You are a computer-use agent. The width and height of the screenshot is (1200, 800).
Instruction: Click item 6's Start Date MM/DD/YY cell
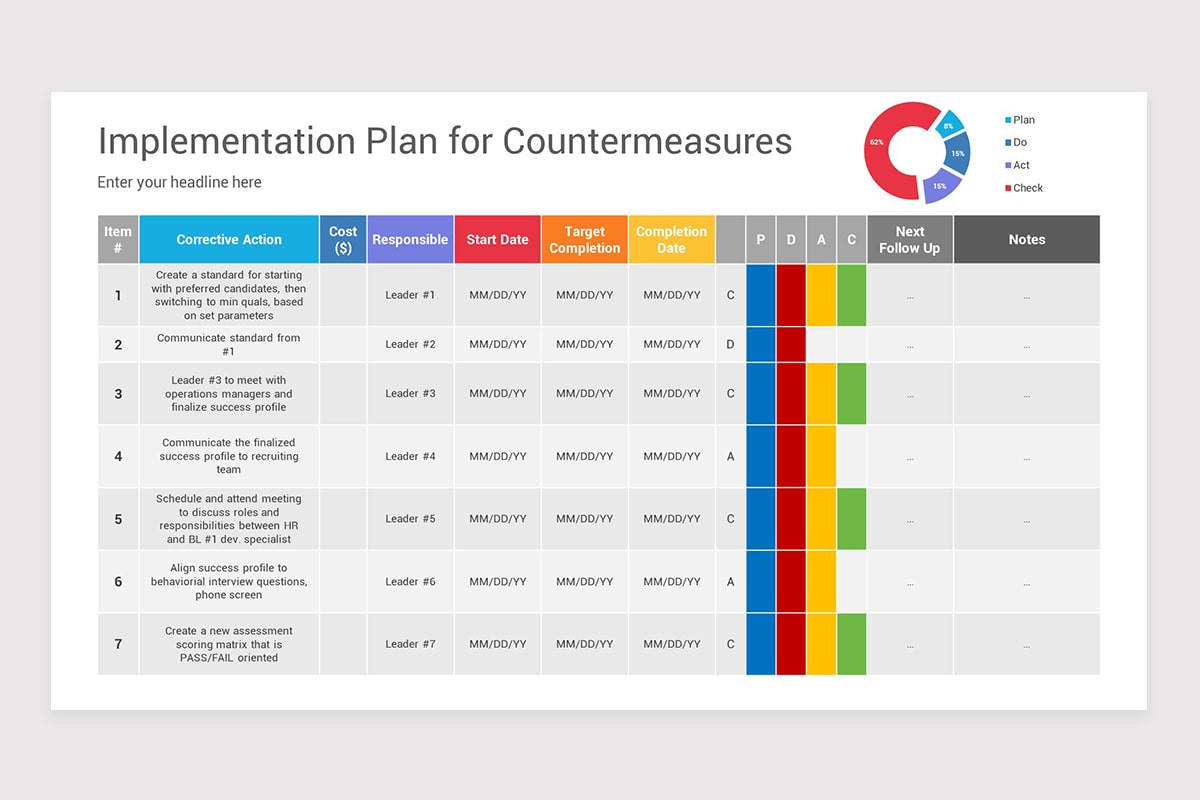point(497,581)
